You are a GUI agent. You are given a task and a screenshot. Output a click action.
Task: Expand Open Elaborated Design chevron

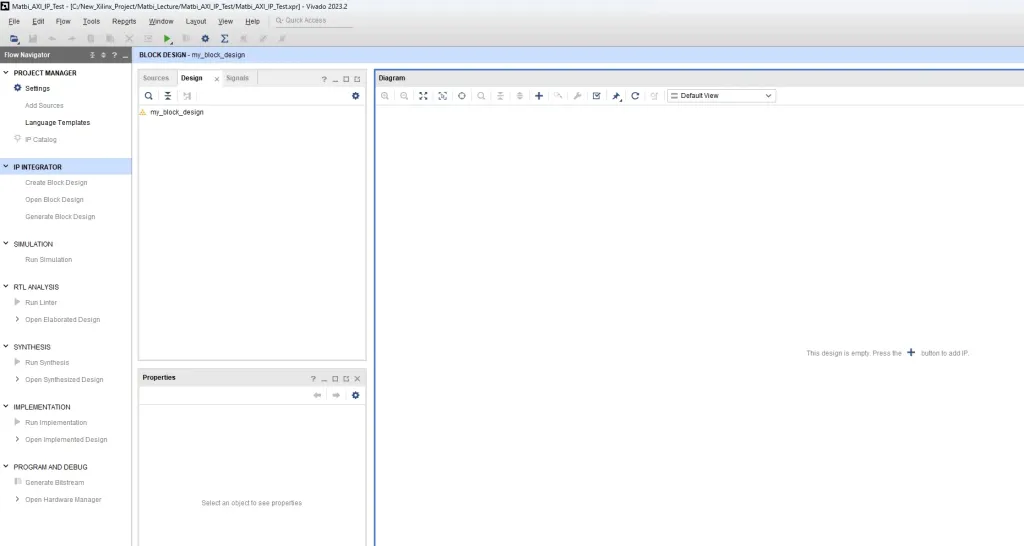[x=17, y=319]
